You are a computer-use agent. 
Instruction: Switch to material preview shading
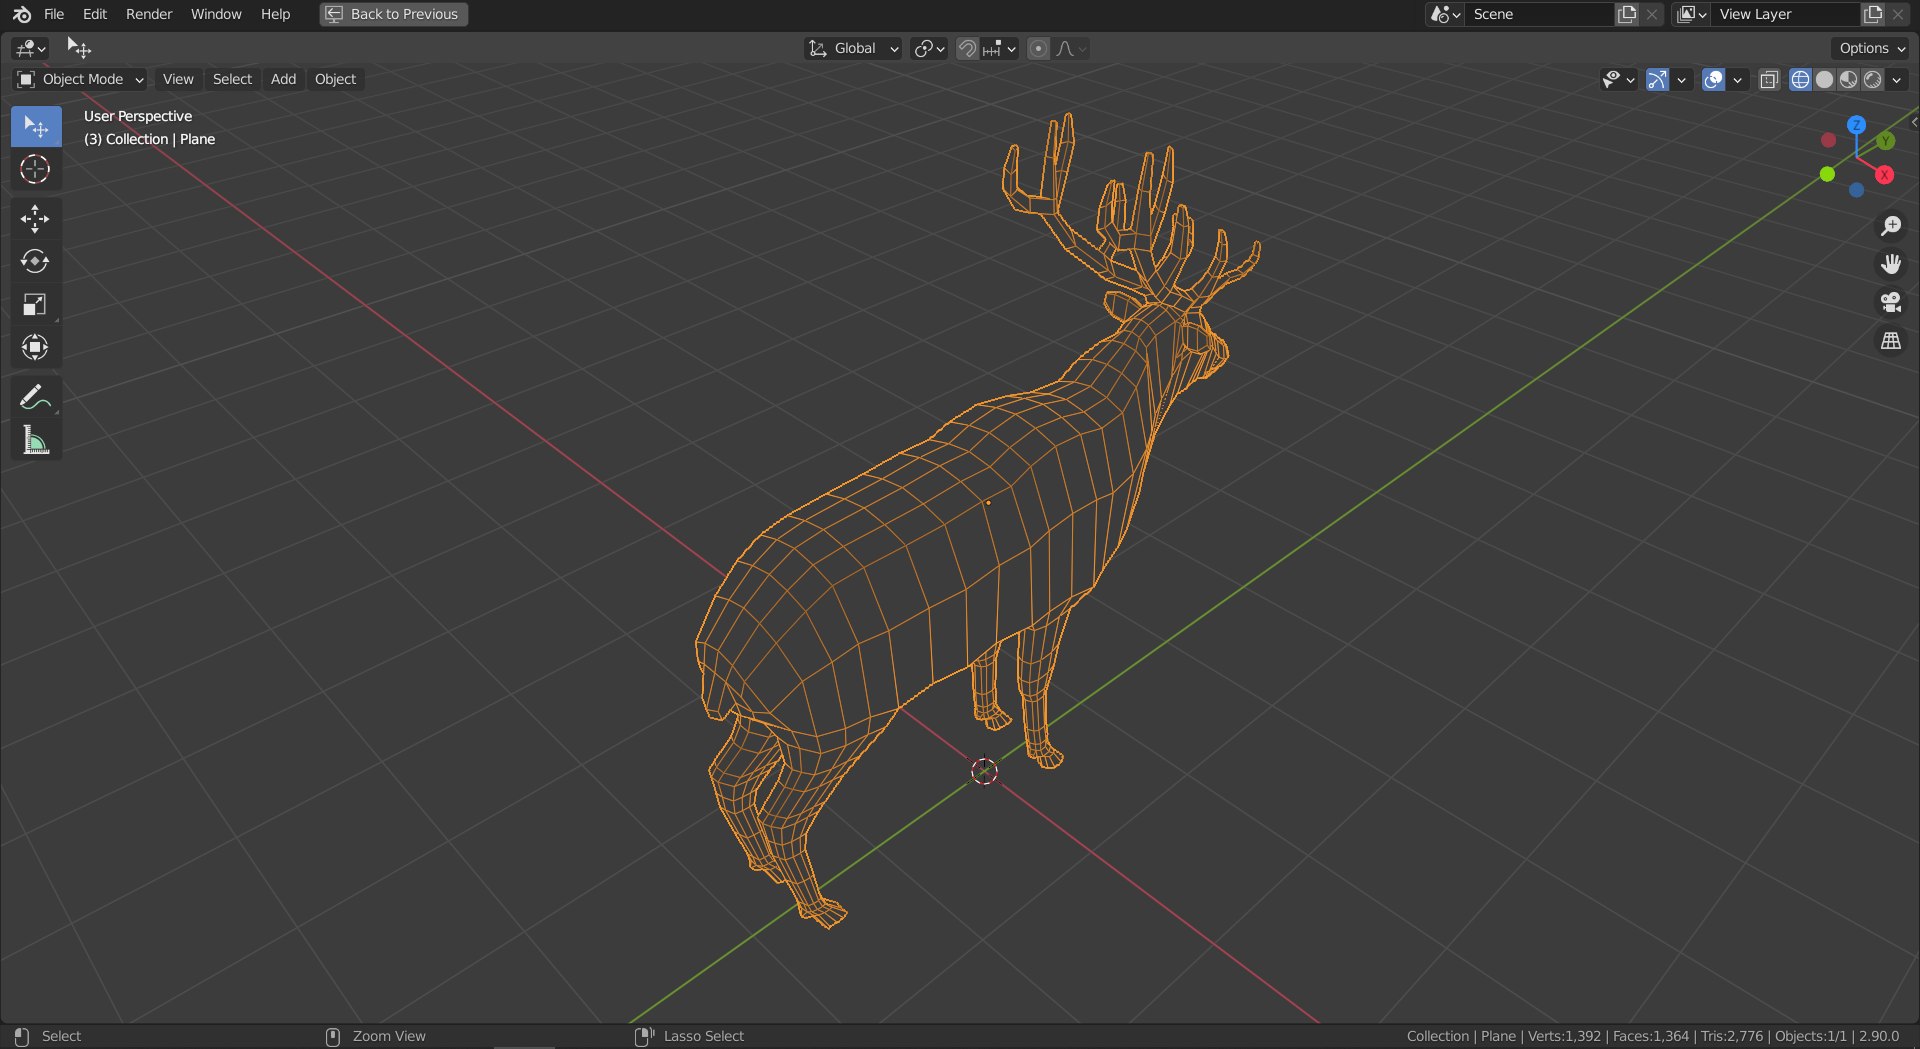1848,79
